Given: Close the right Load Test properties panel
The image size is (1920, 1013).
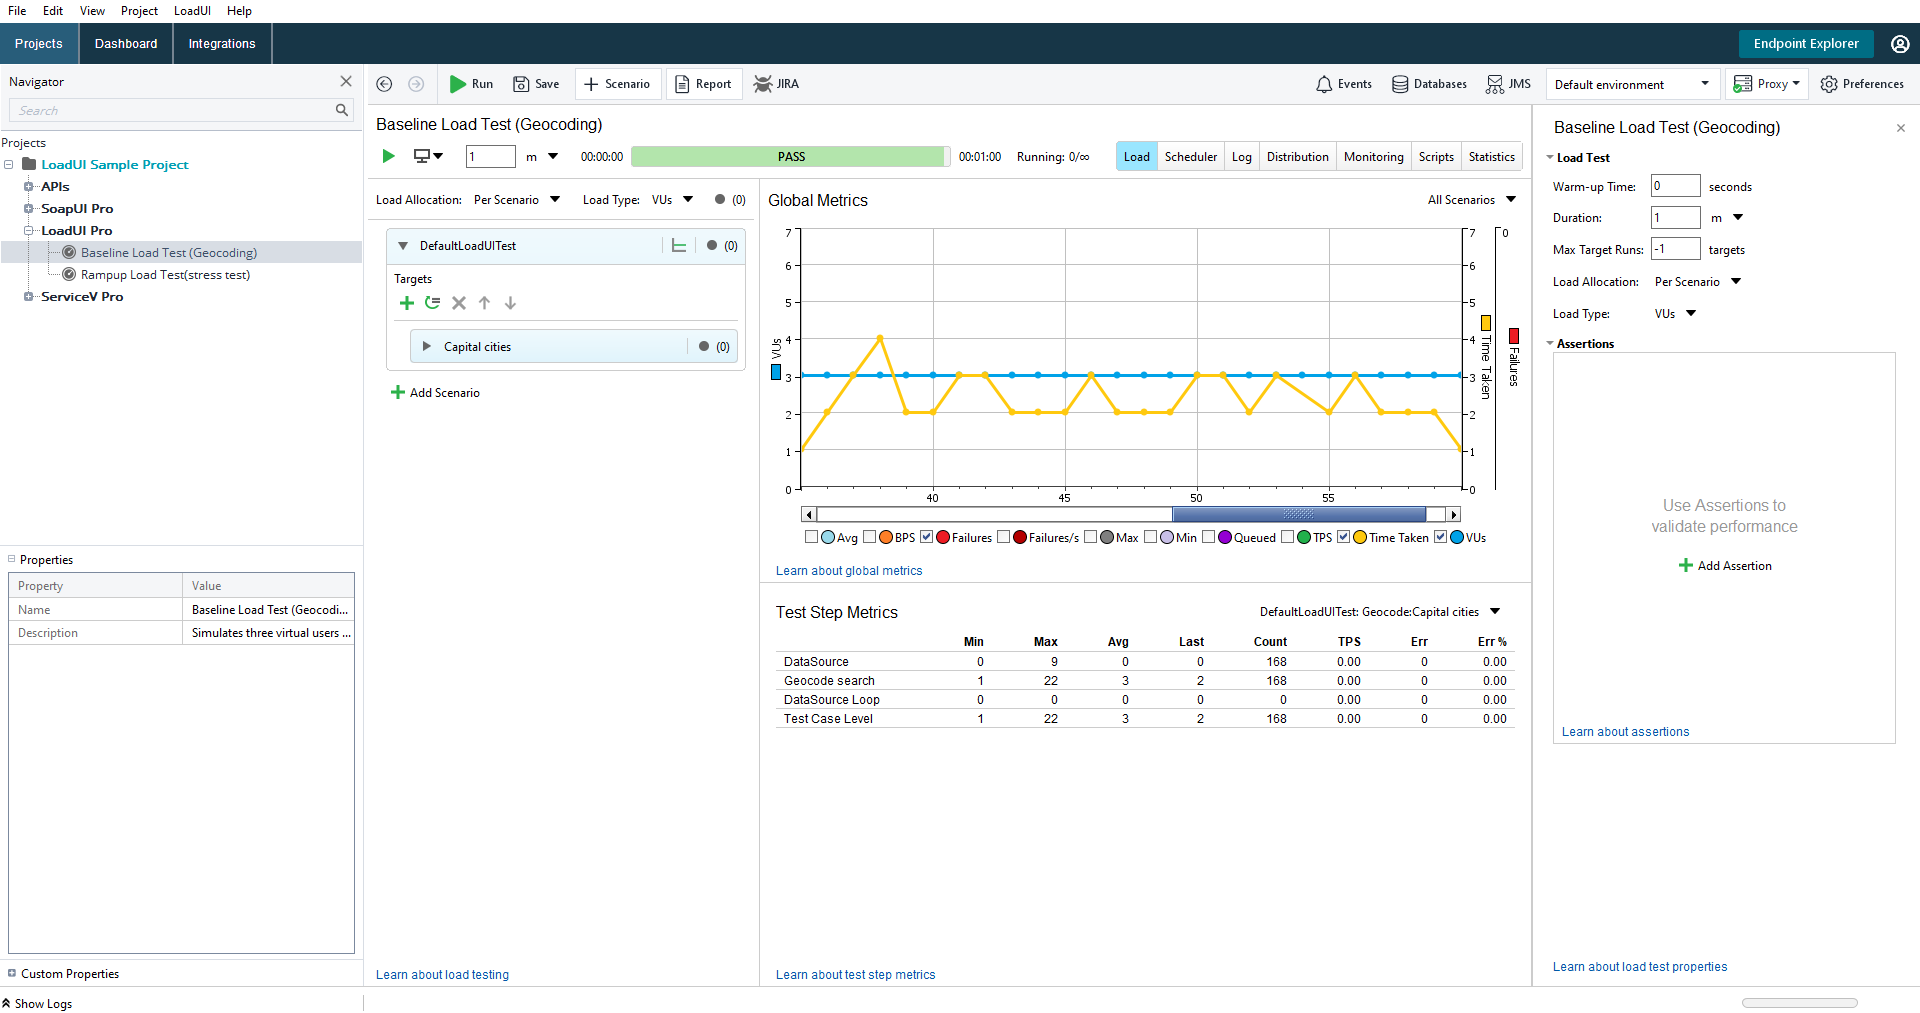Looking at the screenshot, I should pyautogui.click(x=1901, y=128).
